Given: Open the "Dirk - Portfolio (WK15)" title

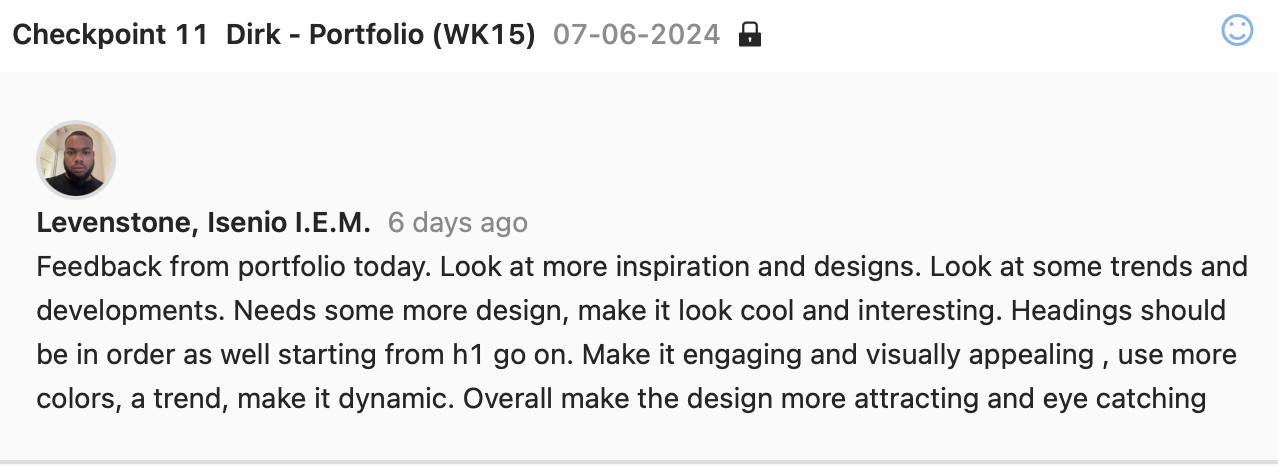Looking at the screenshot, I should [380, 35].
